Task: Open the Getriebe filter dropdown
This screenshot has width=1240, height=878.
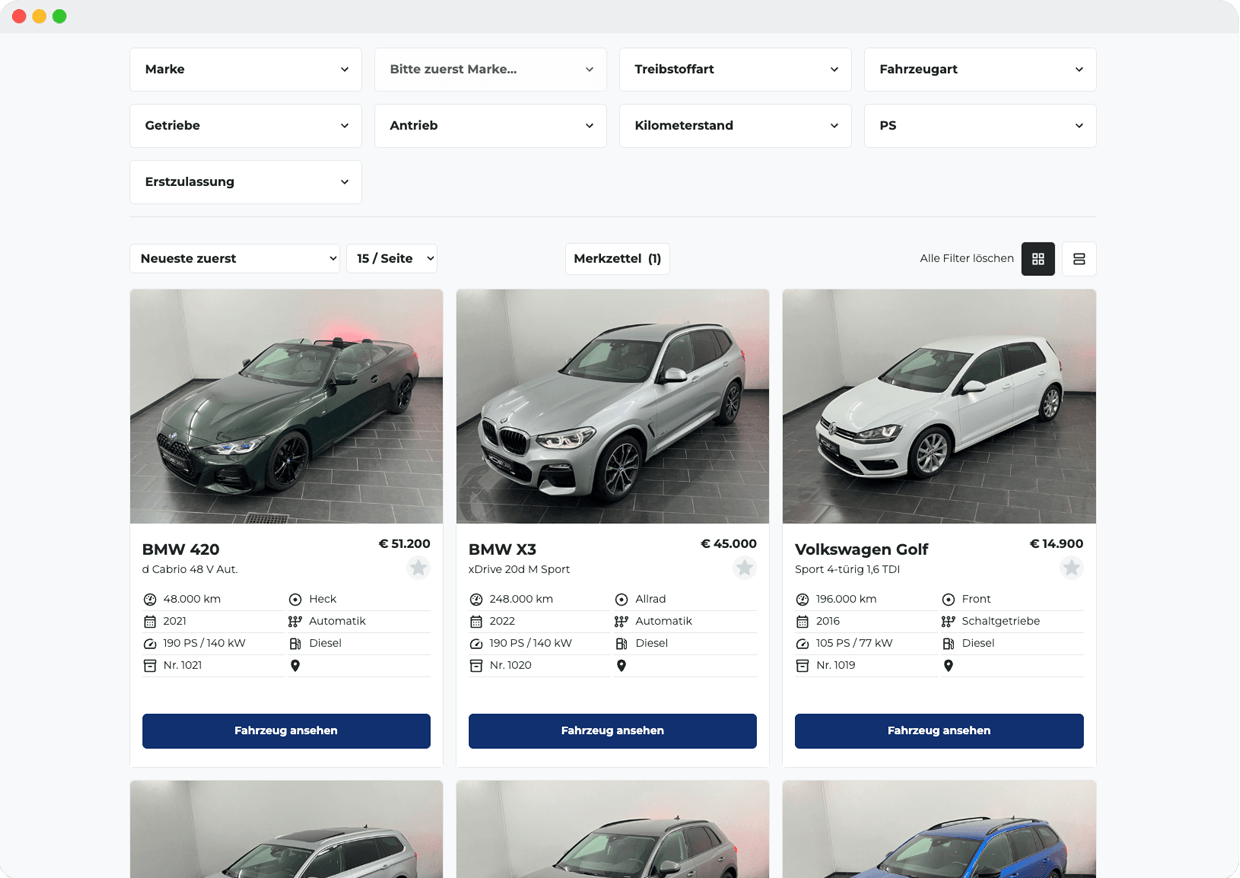Action: point(246,126)
